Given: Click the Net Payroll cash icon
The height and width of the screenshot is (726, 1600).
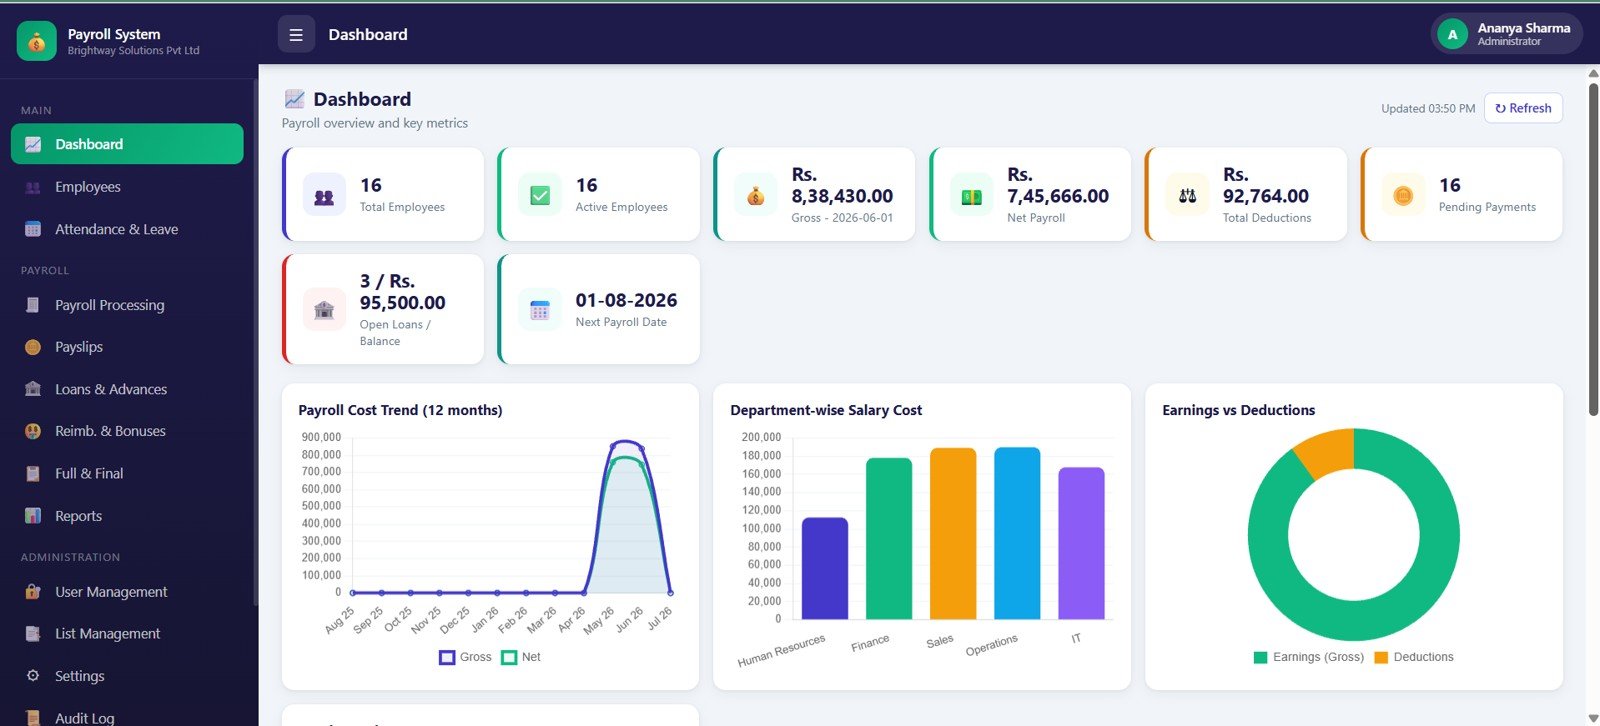Looking at the screenshot, I should (972, 195).
